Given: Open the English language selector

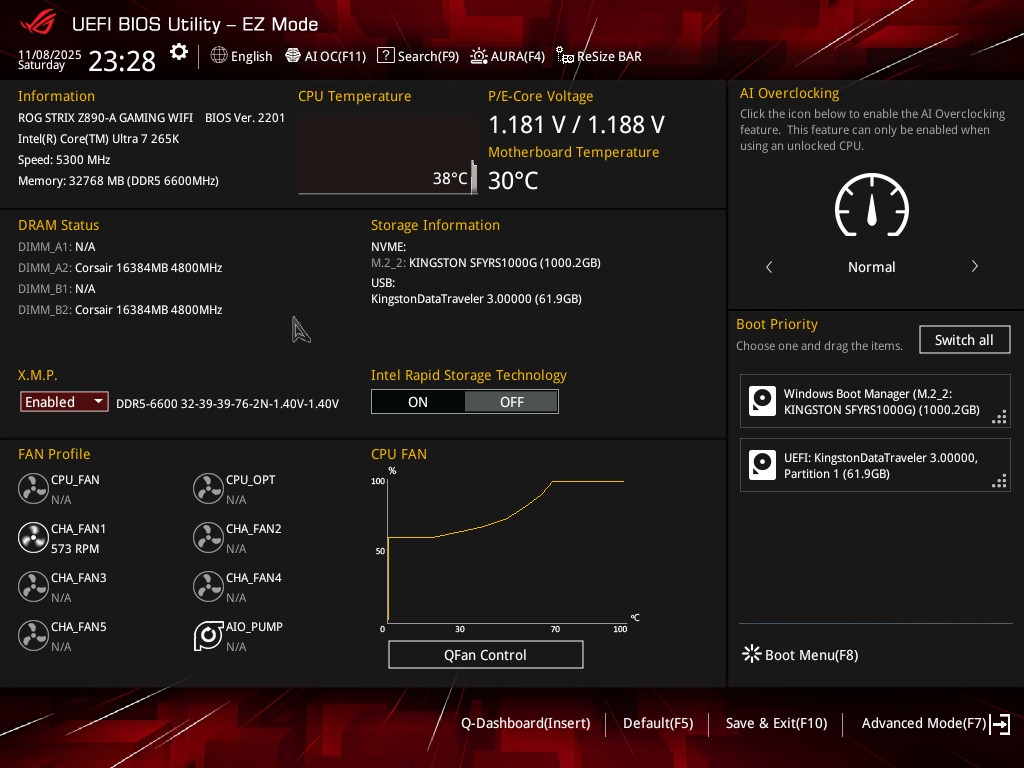Looking at the screenshot, I should [241, 56].
